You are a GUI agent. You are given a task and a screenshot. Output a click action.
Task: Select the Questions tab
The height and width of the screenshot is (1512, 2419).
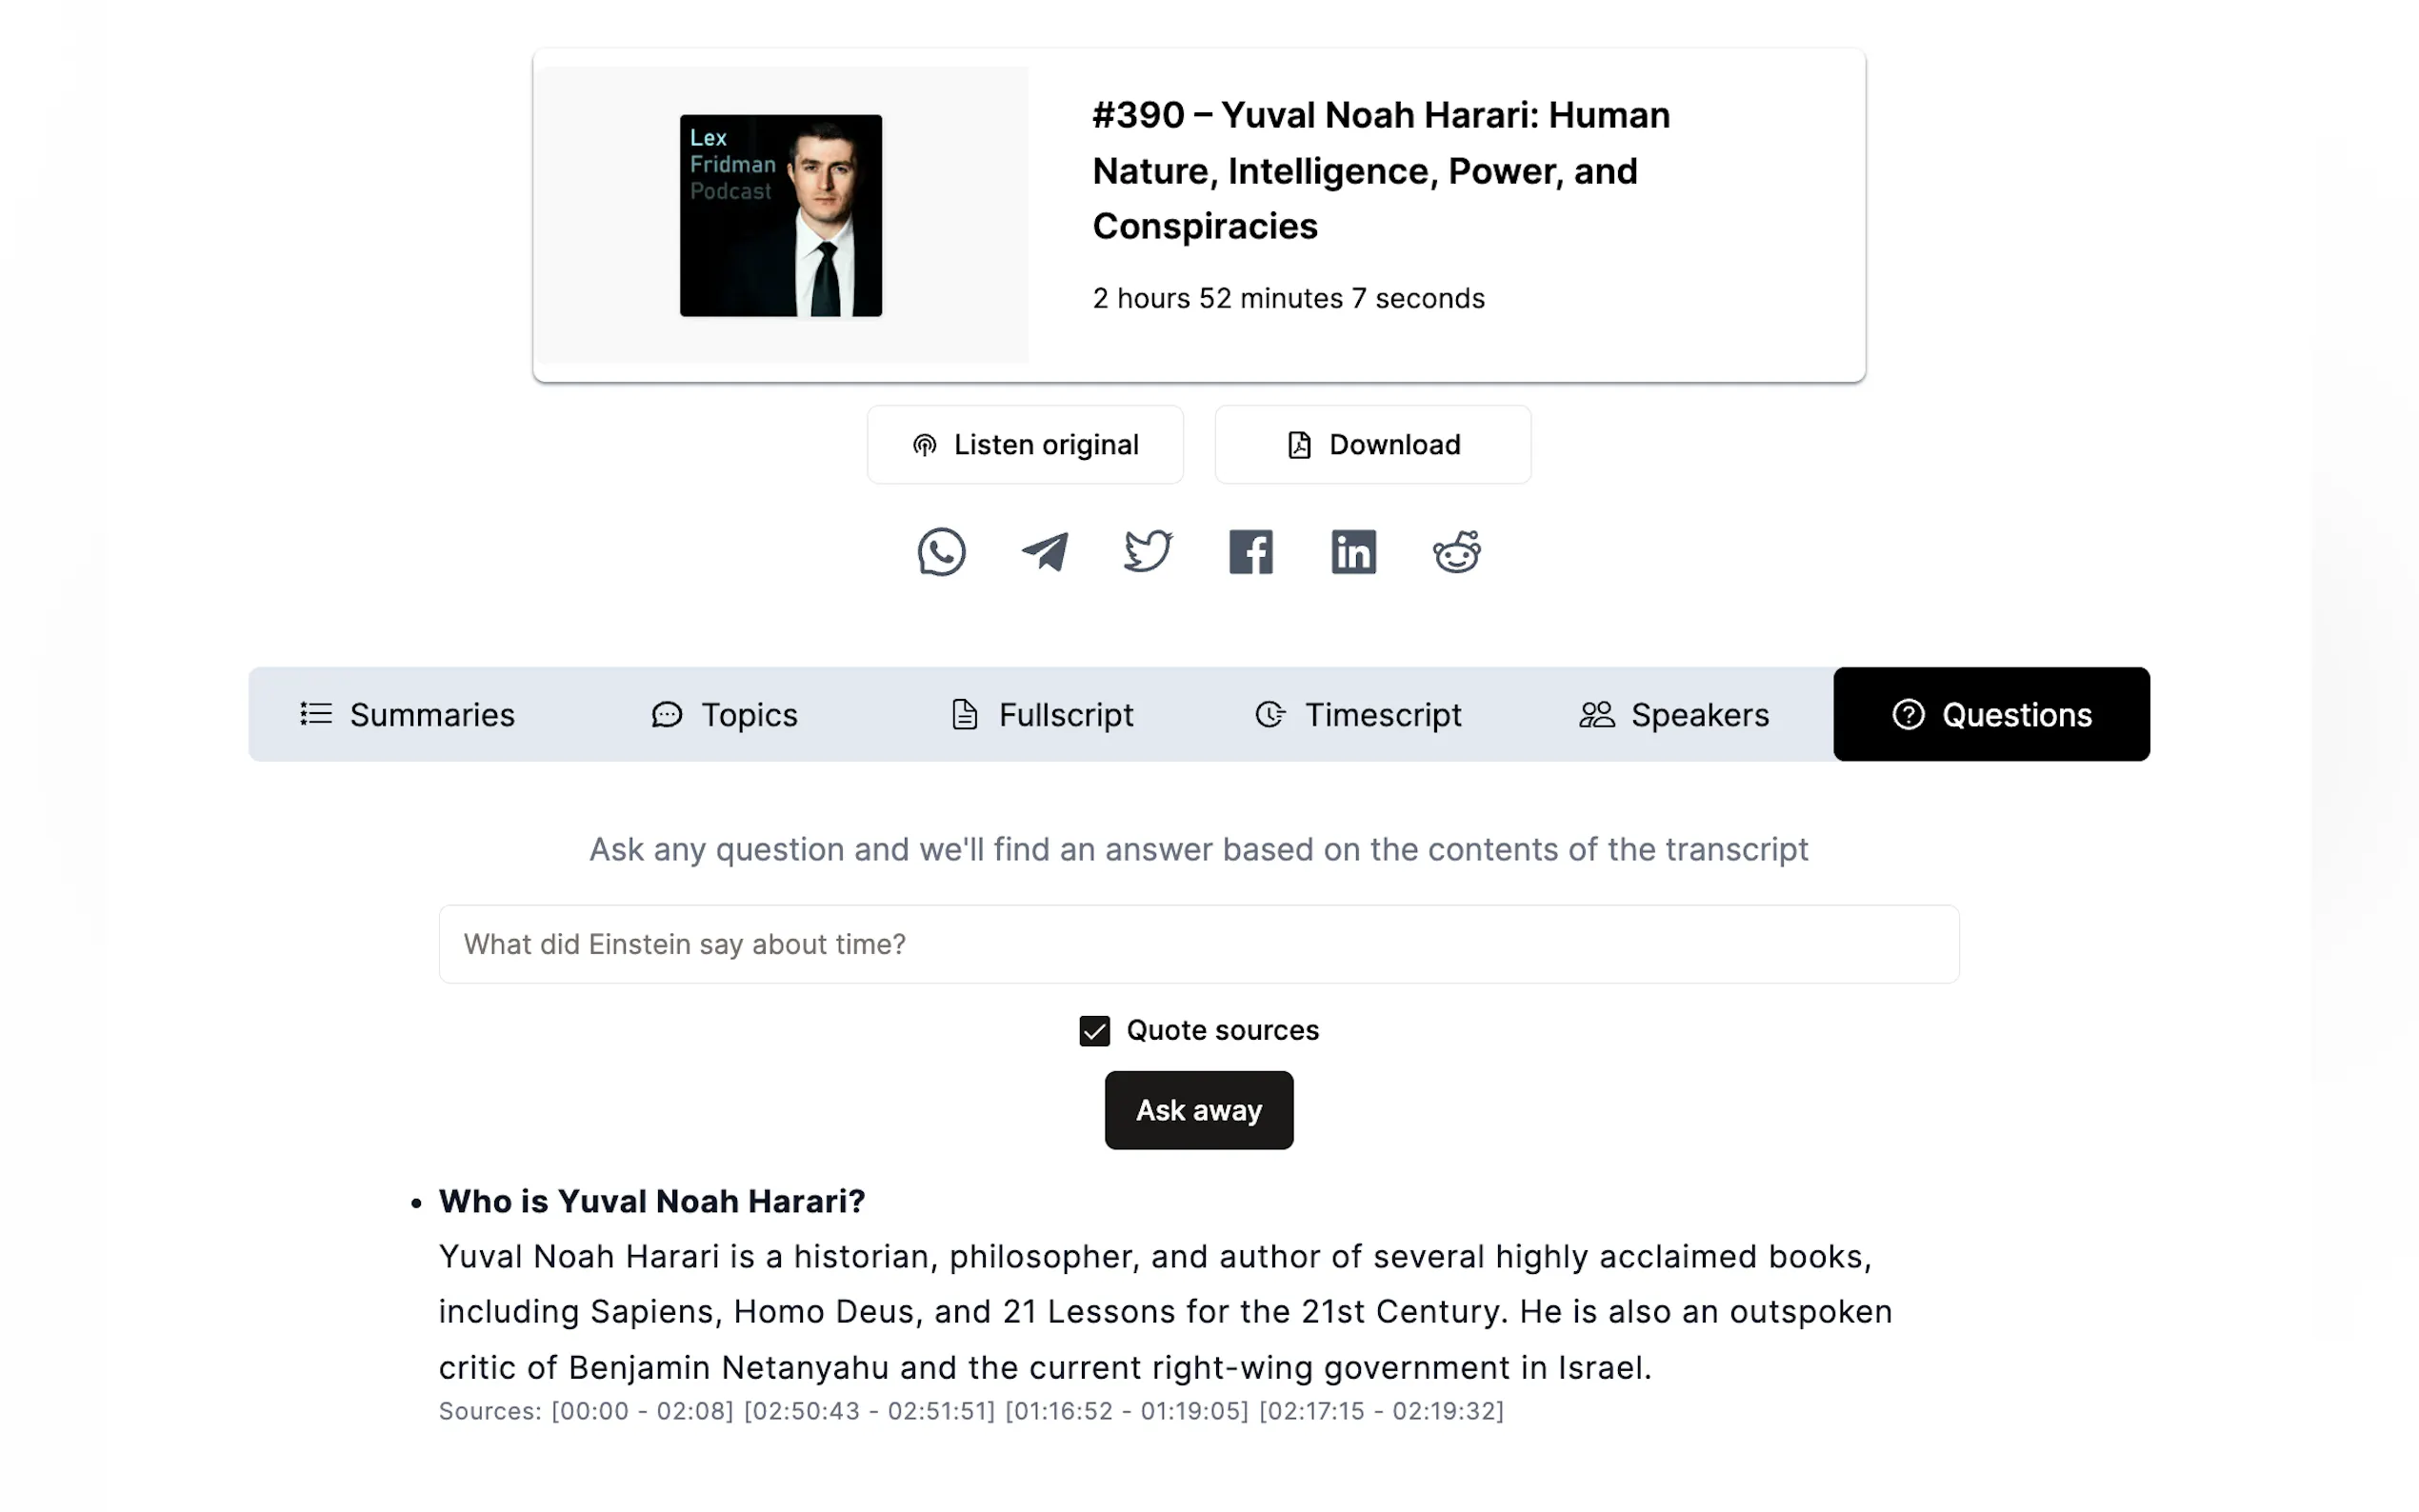[x=1991, y=715]
